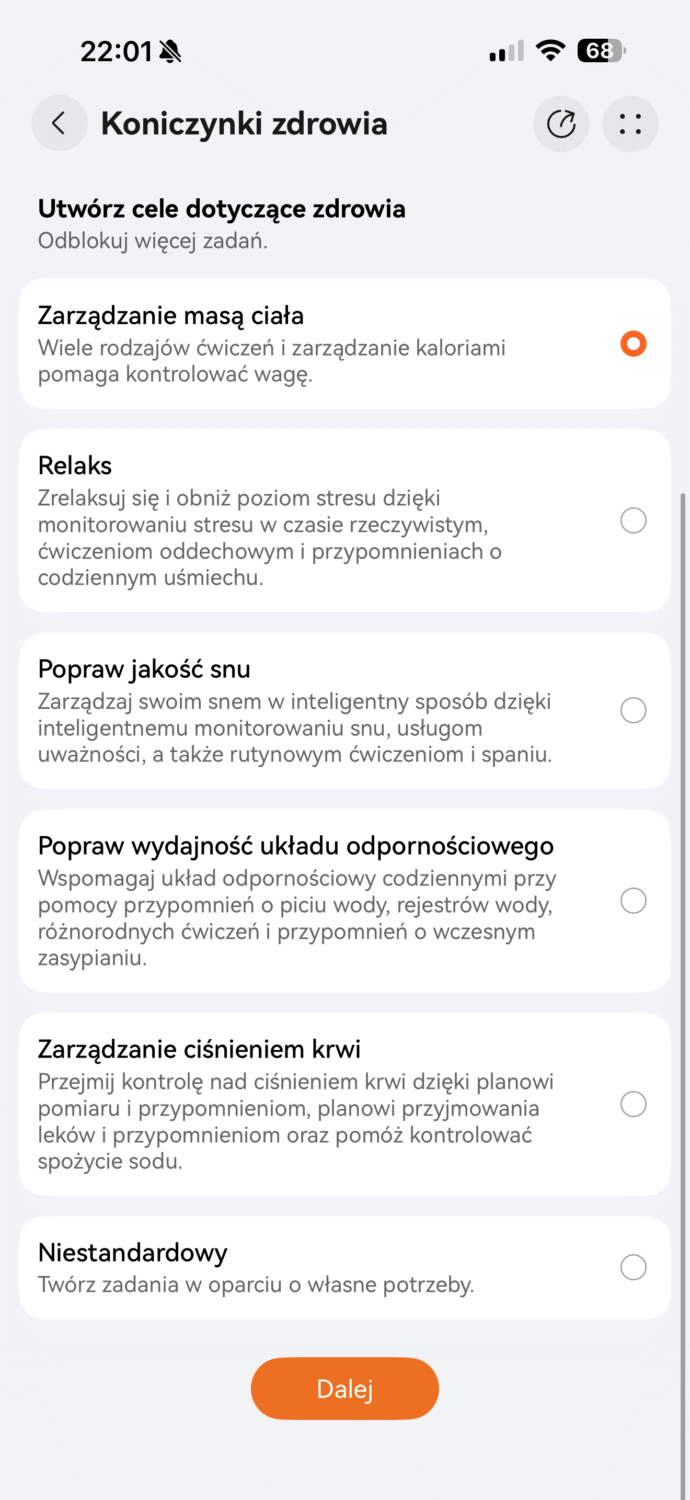Tap the Niestandardowy goal card title

coord(133,1253)
